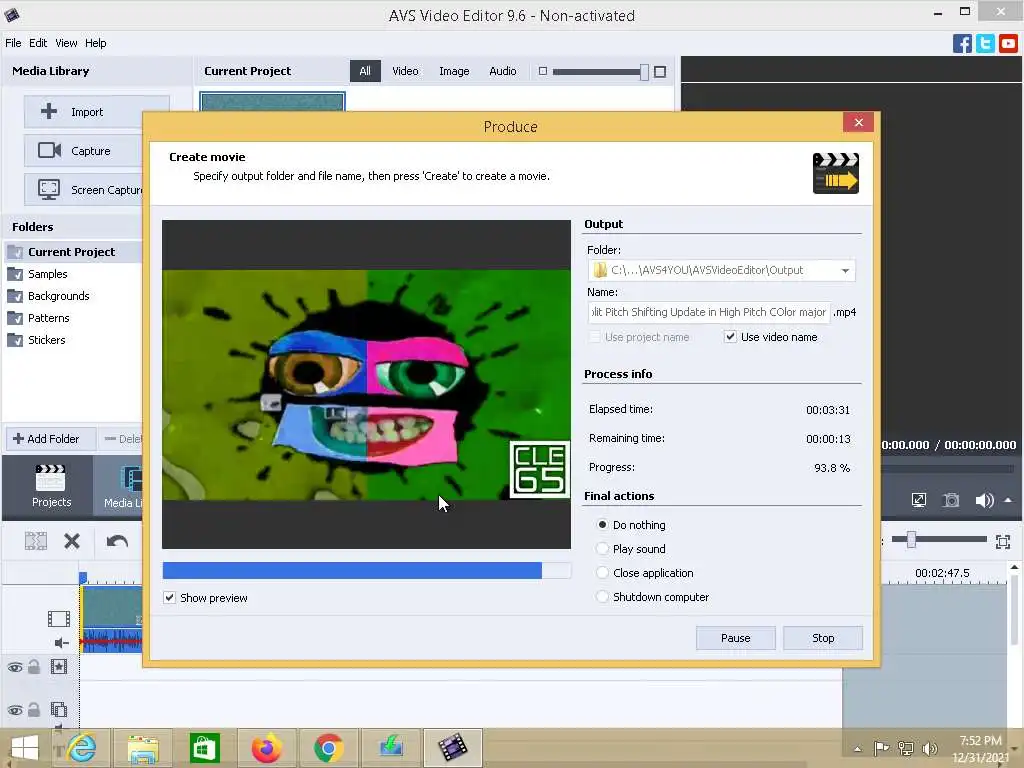Click the snapshot camera icon in preview
This screenshot has width=1024, height=768.
(952, 500)
